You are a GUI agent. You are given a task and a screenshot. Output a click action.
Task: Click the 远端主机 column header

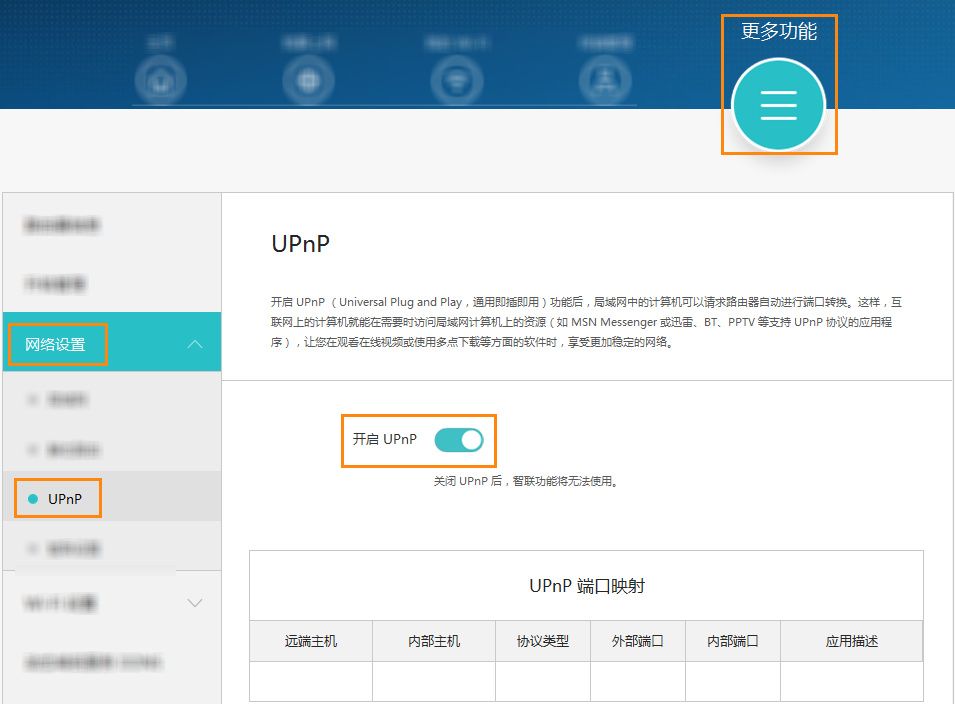coord(311,641)
